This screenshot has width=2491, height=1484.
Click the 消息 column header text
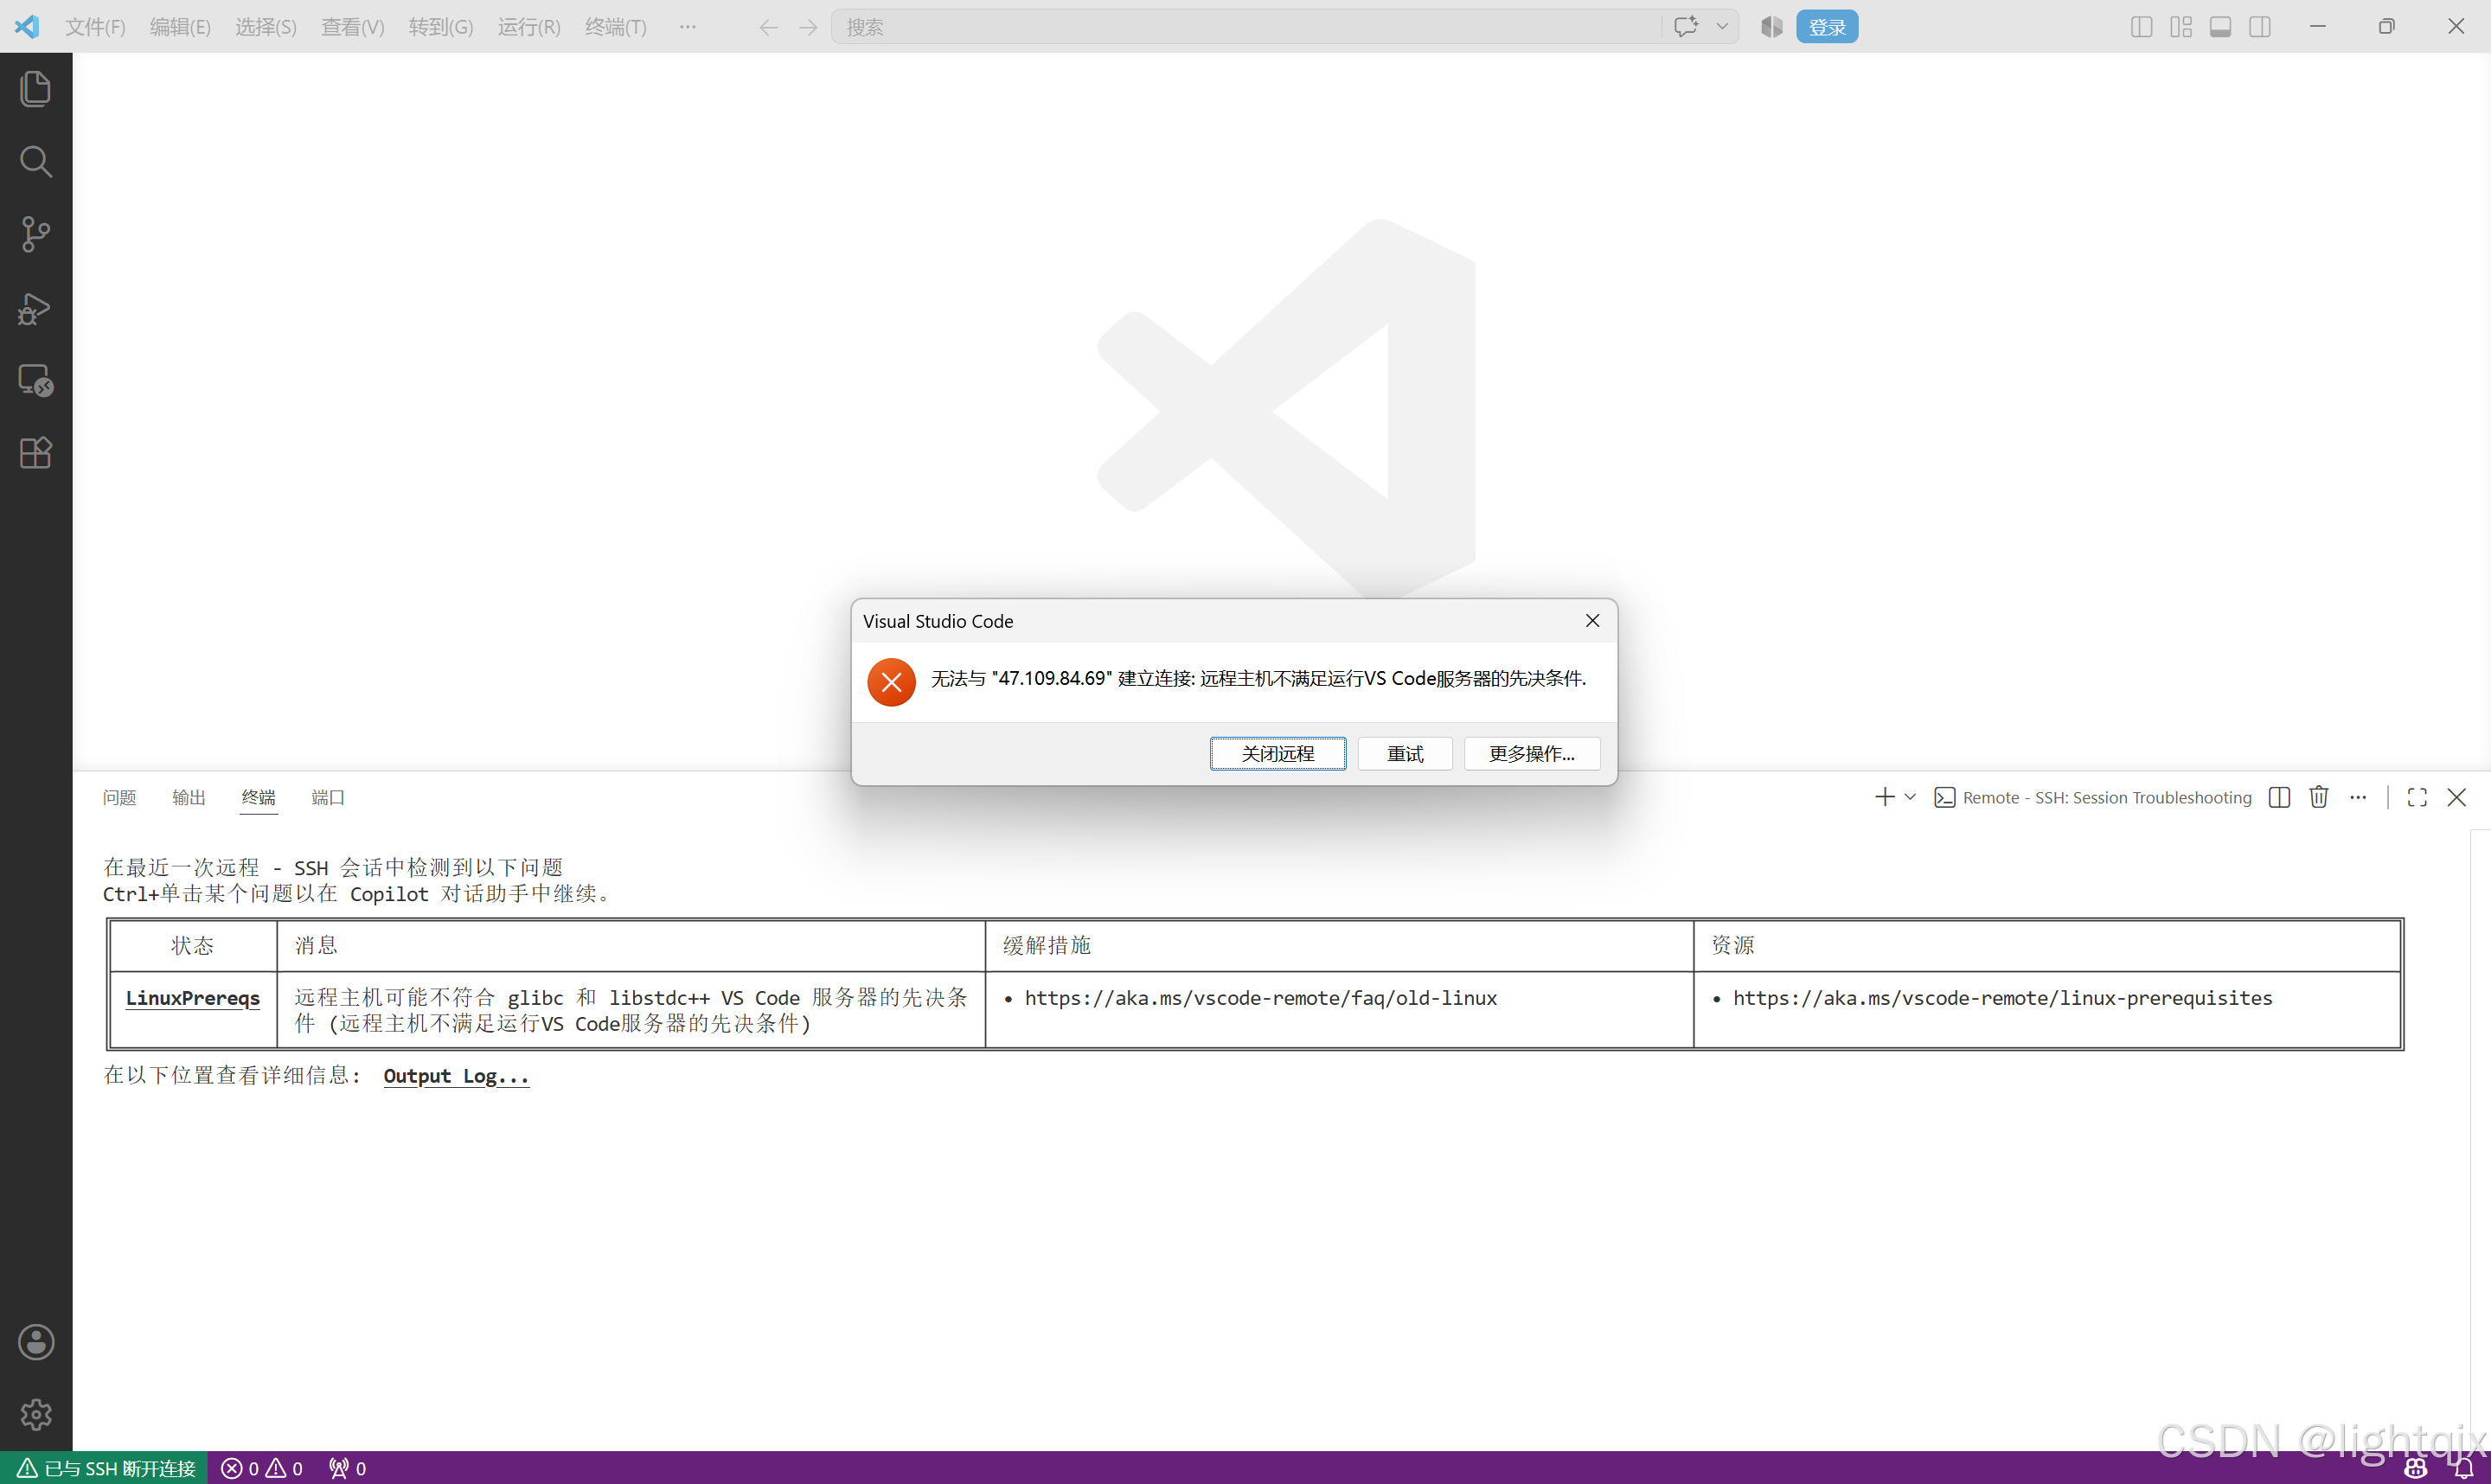point(317,945)
